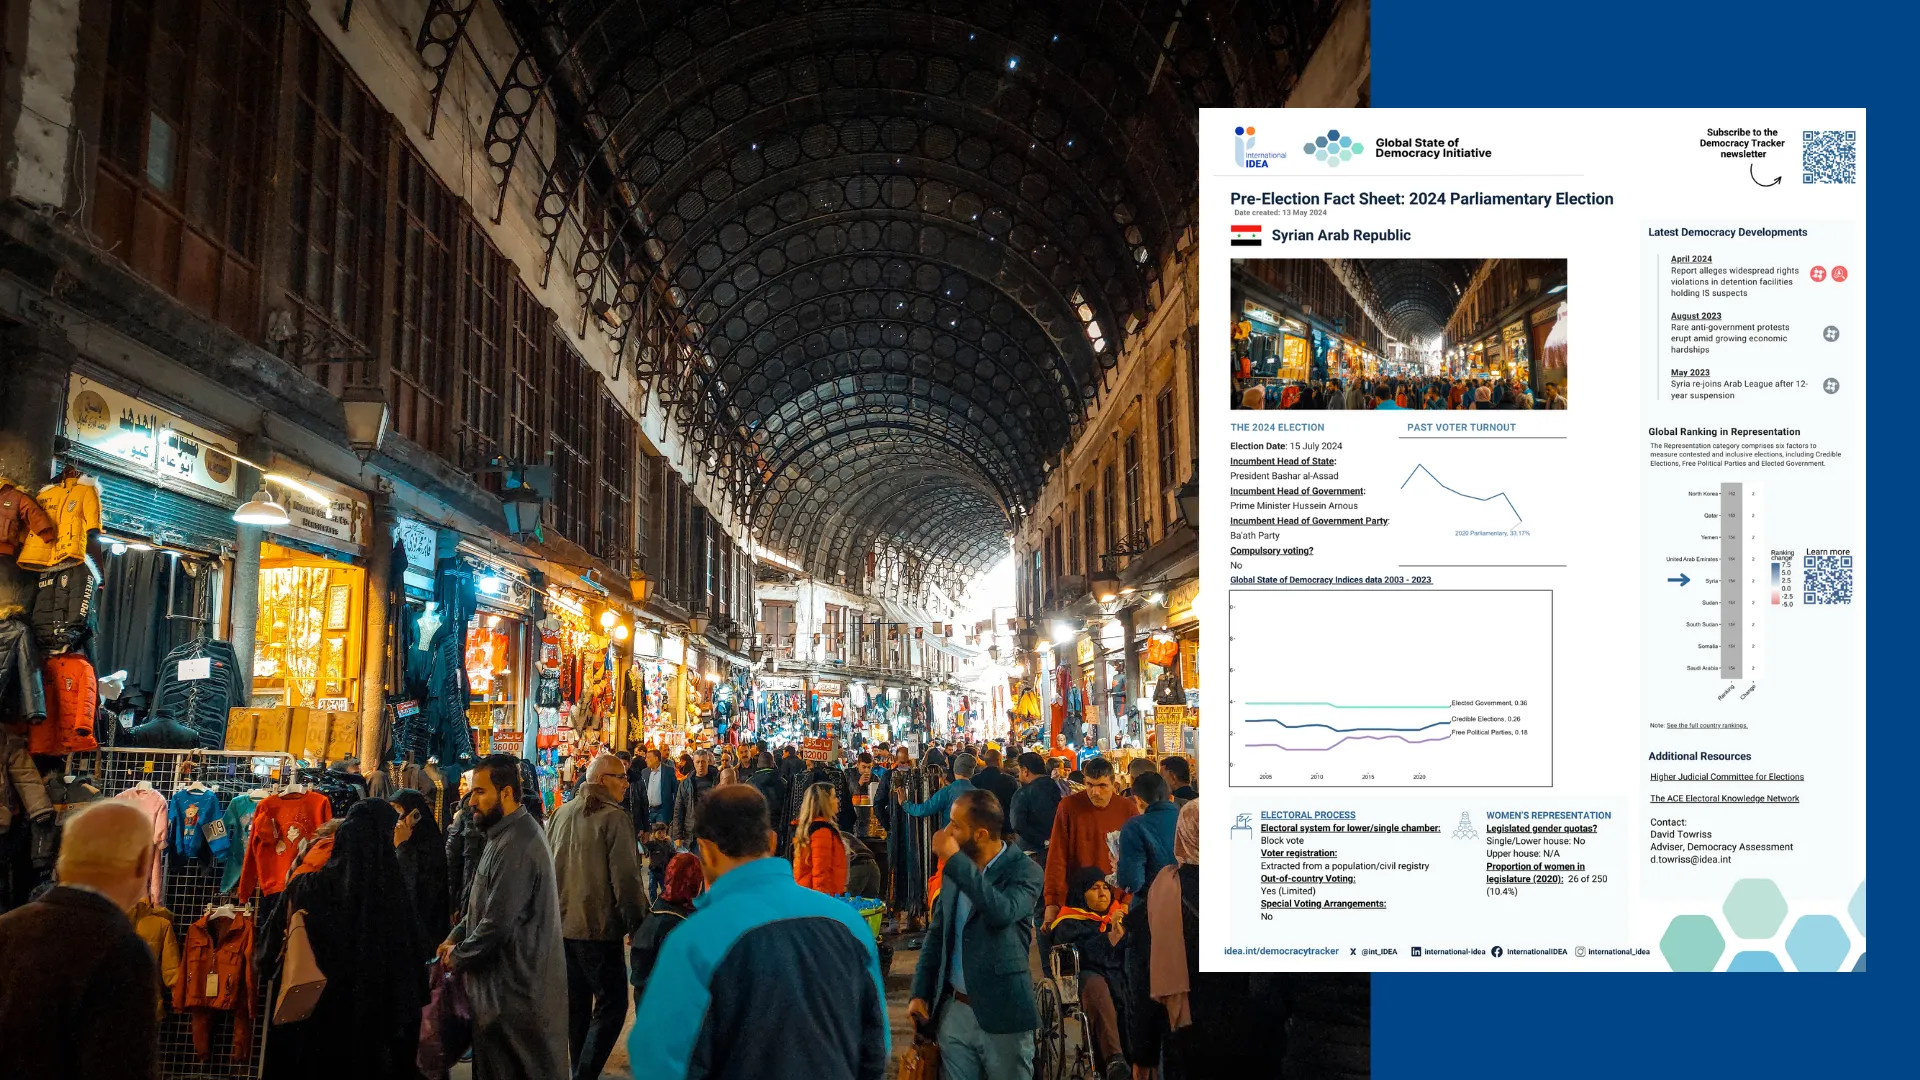Screen dimensions: 1920x1080
Task: Click the red rights category icon beside April 2024
Action: coord(1818,274)
